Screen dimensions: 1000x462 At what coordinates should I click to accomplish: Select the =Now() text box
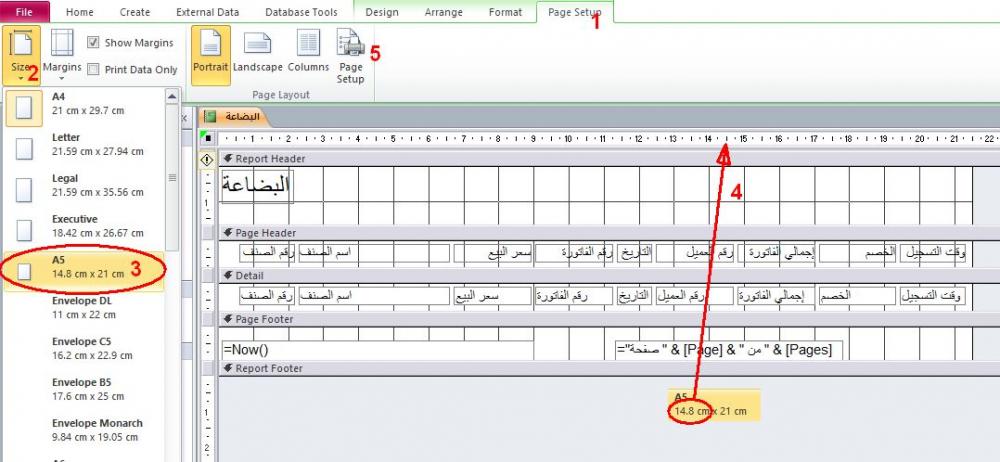point(377,350)
